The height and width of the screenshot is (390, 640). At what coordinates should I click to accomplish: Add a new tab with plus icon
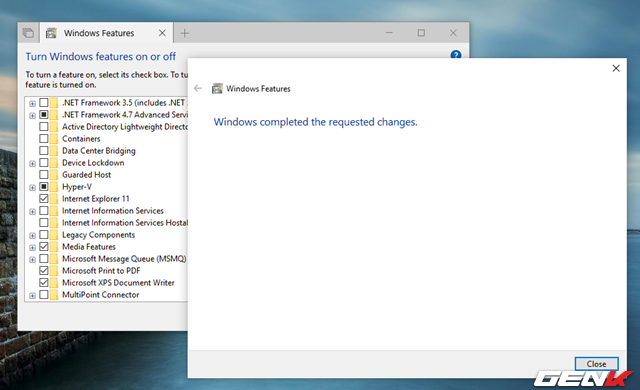[x=184, y=33]
